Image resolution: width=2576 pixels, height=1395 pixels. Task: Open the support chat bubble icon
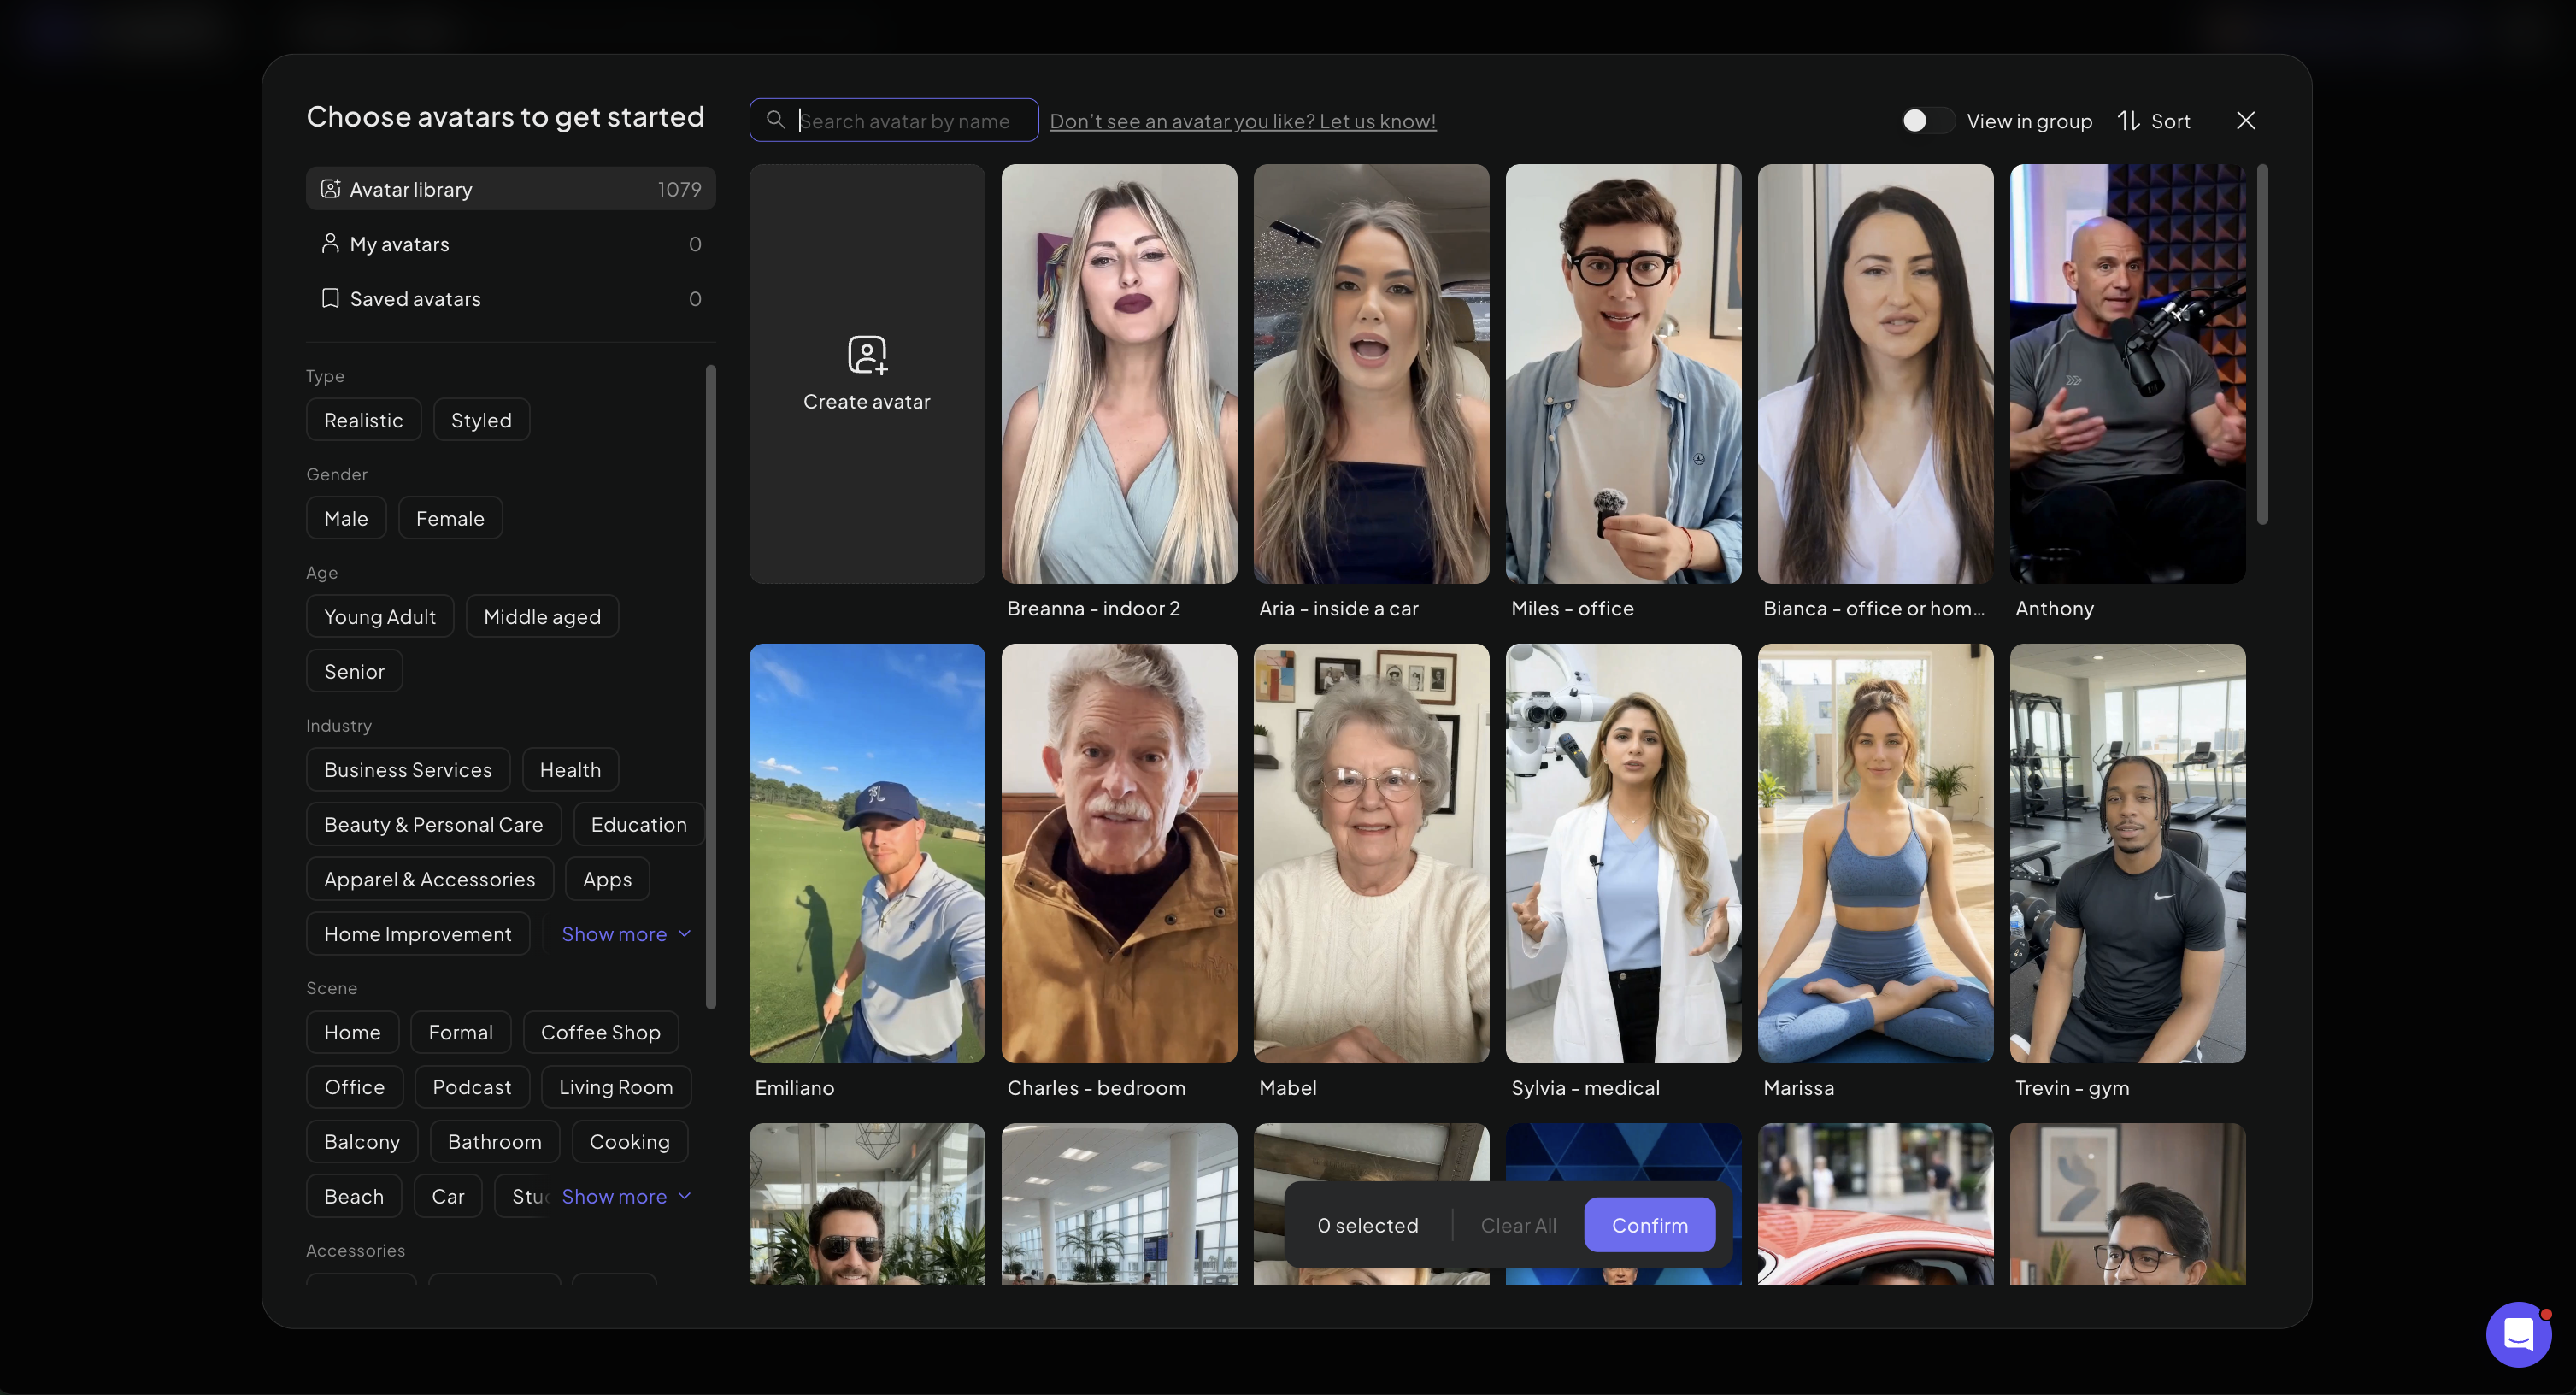click(x=2519, y=1334)
